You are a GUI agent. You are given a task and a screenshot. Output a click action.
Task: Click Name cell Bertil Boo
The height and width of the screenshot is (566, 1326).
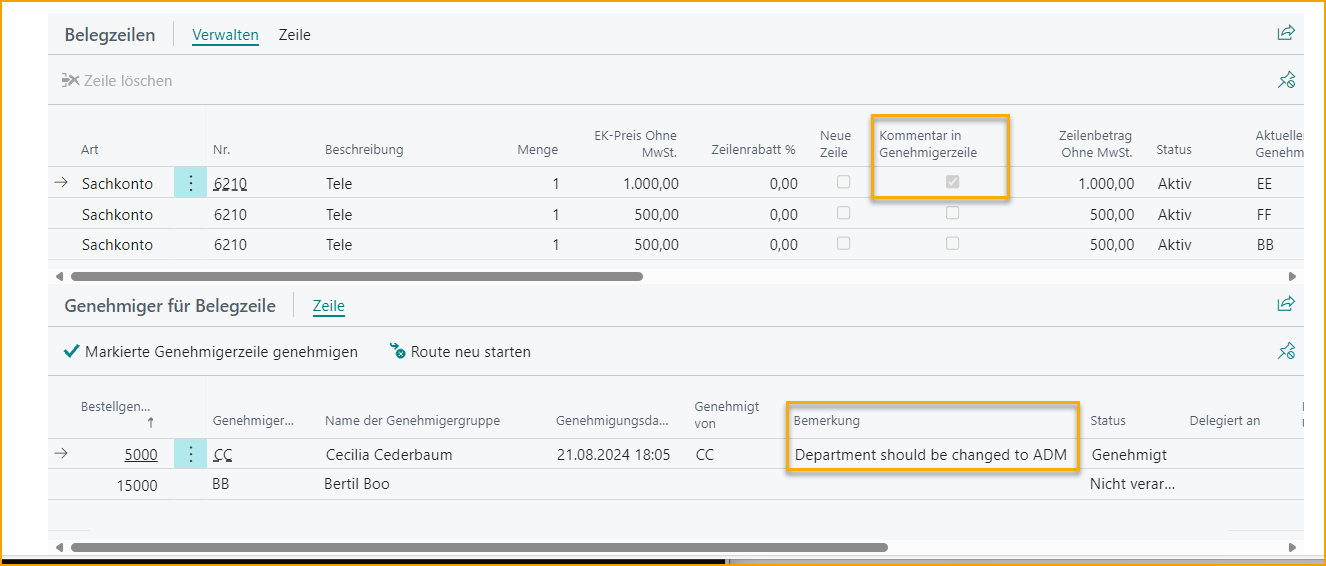click(x=357, y=485)
